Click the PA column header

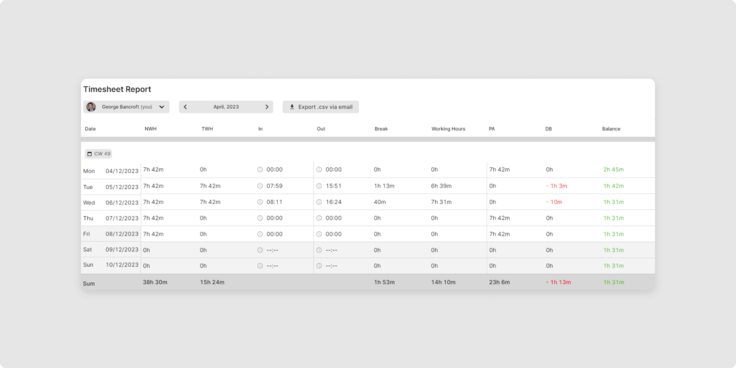click(x=491, y=129)
